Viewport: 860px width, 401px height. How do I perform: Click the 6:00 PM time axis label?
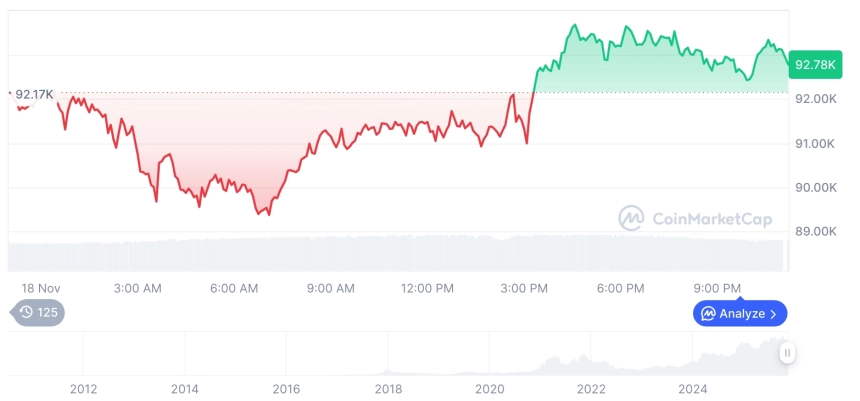620,288
